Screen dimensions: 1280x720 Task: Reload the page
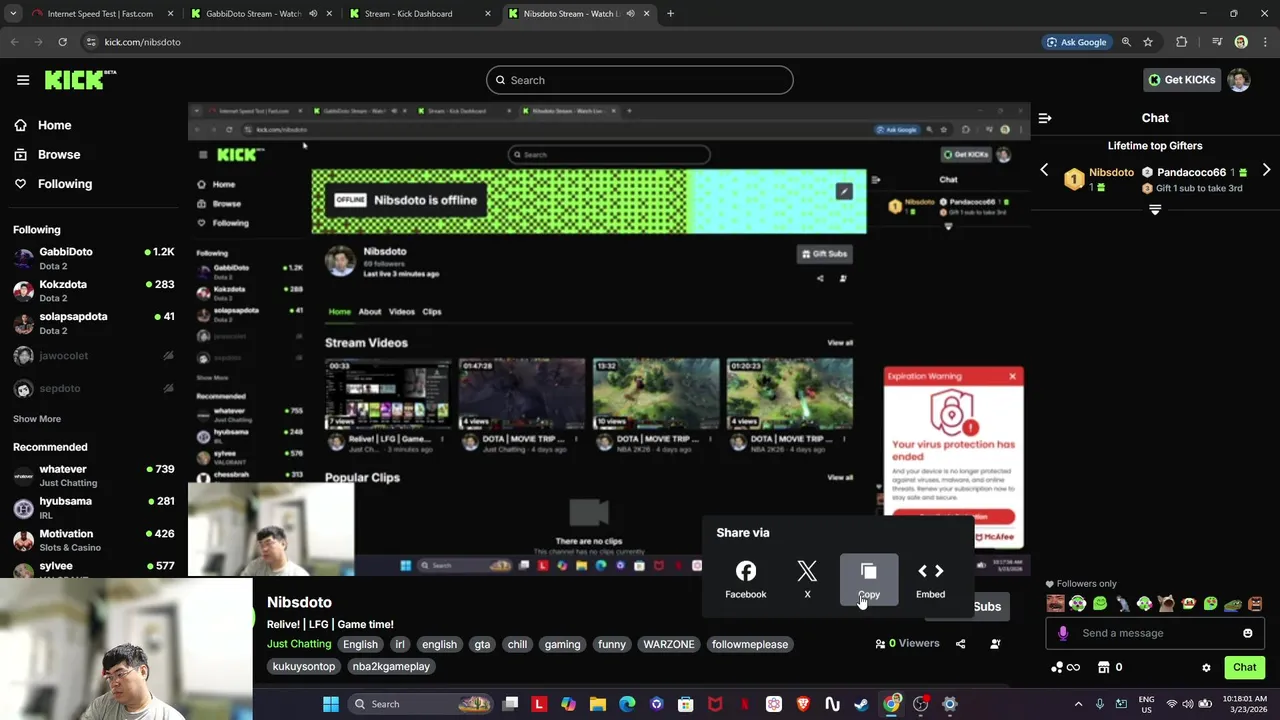(x=62, y=42)
